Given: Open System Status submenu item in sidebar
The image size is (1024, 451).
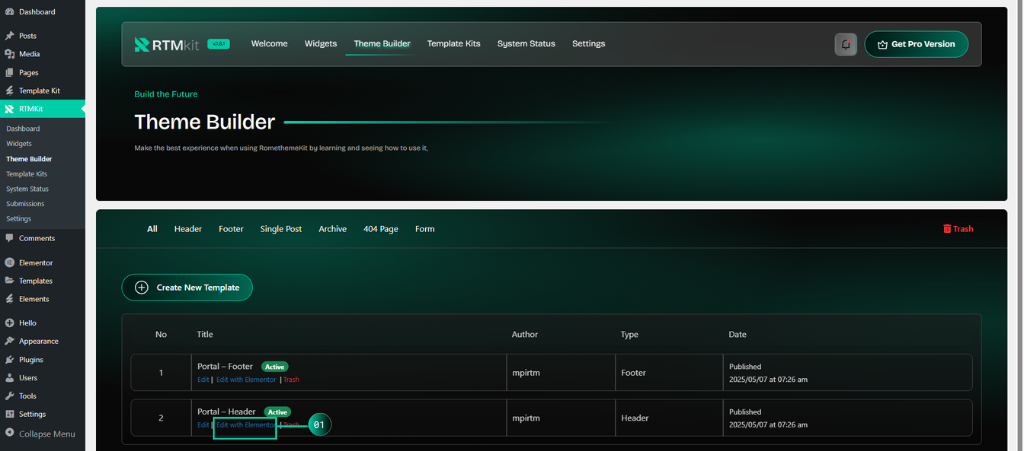Looking at the screenshot, I should (27, 189).
